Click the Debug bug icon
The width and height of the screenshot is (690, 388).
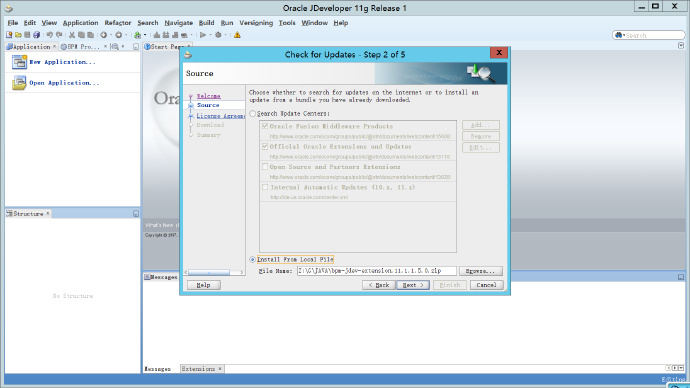(x=218, y=35)
